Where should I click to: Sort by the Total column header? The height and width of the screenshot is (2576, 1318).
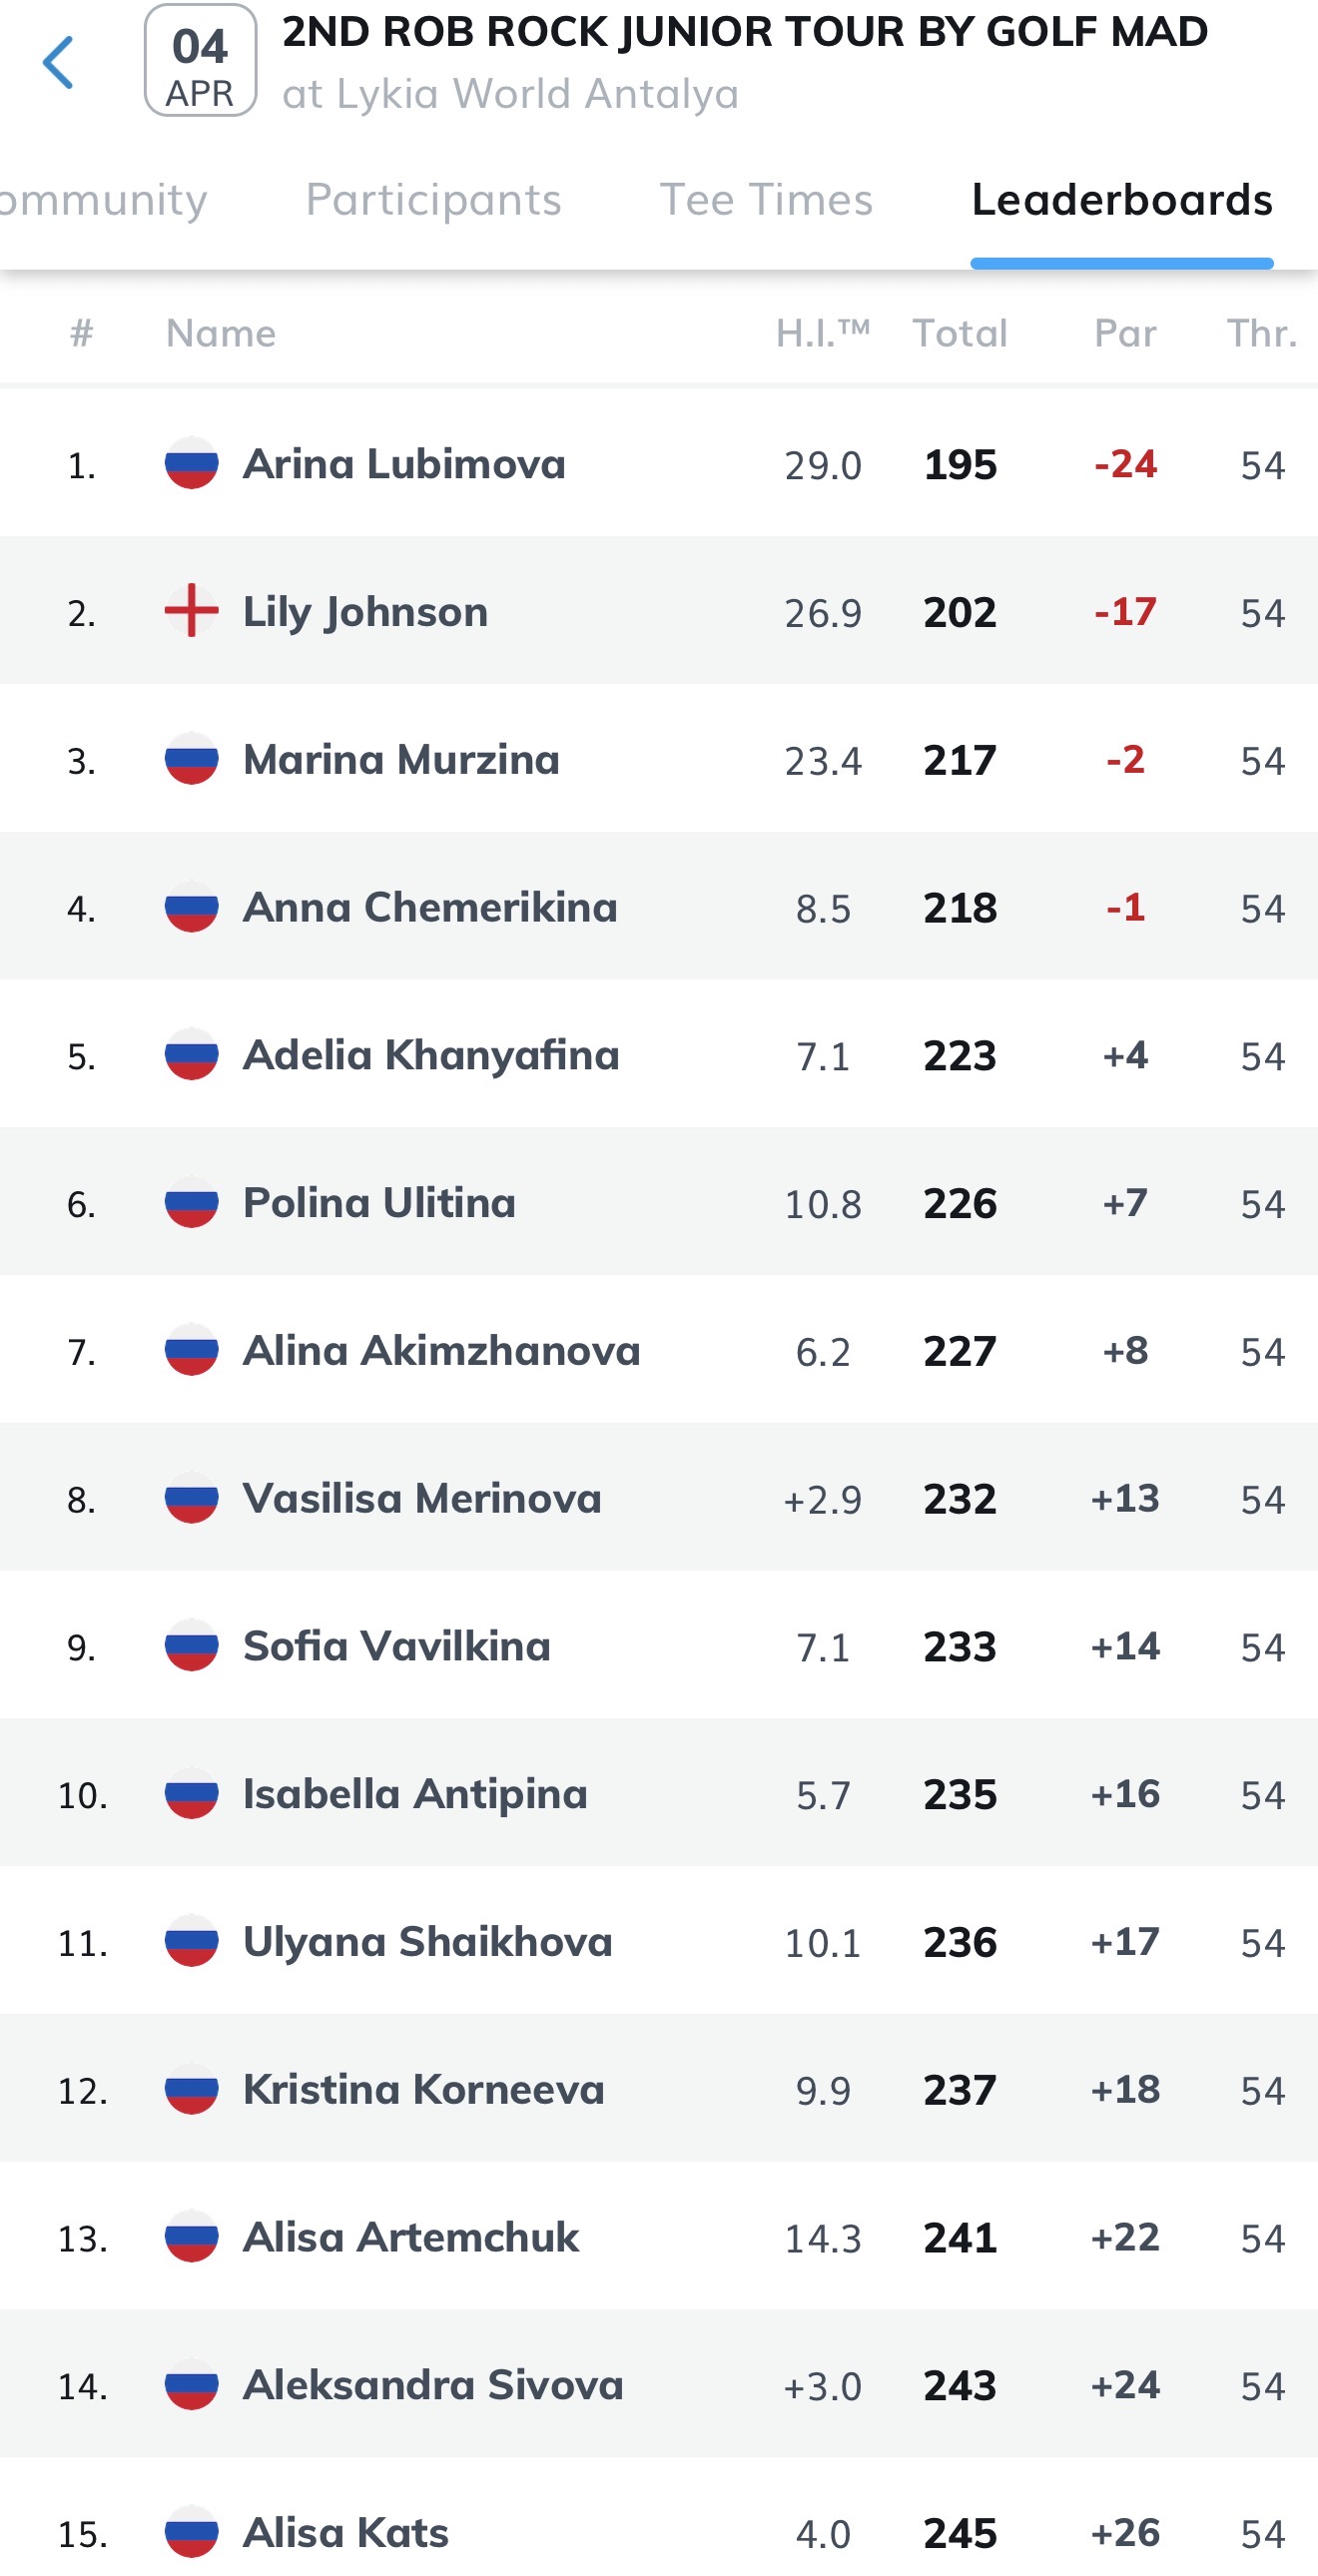(959, 333)
